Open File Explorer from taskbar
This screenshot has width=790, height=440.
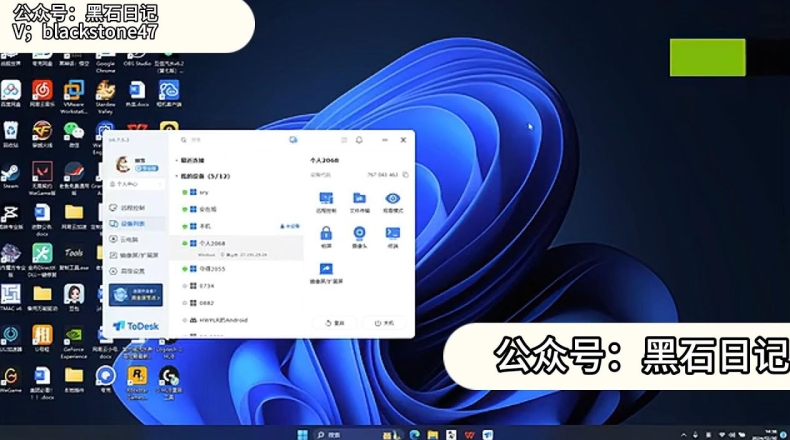tap(433, 434)
